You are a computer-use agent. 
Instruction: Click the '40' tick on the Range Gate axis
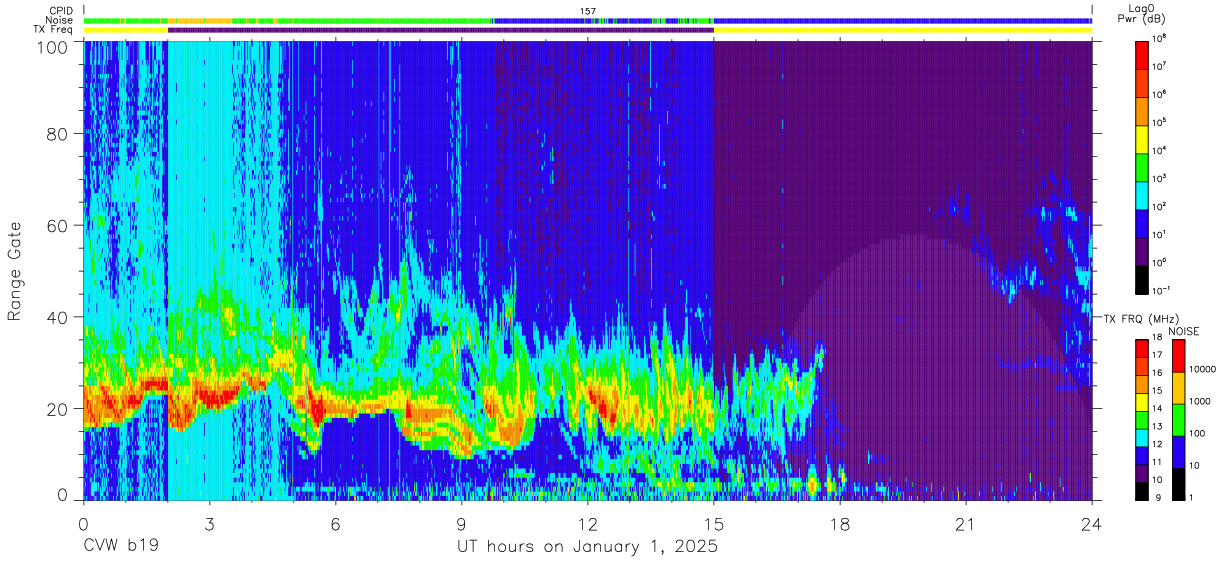tap(58, 317)
